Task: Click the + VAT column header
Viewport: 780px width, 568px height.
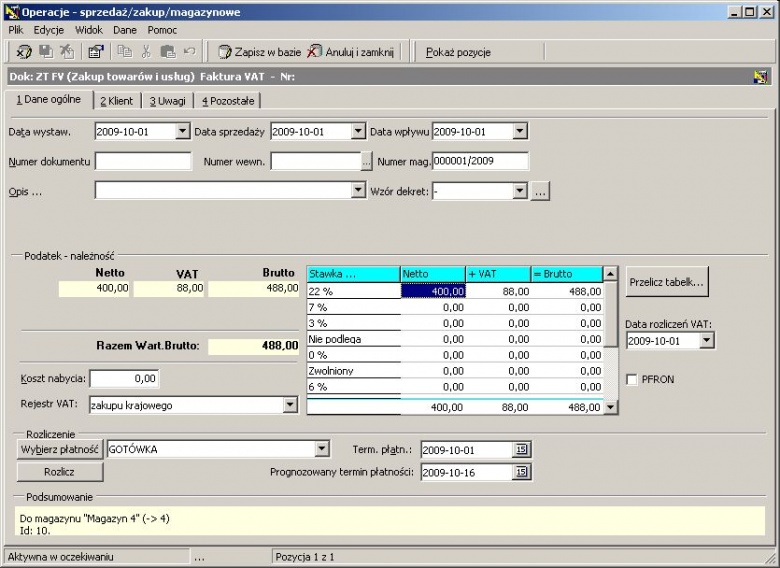Action: click(x=498, y=274)
